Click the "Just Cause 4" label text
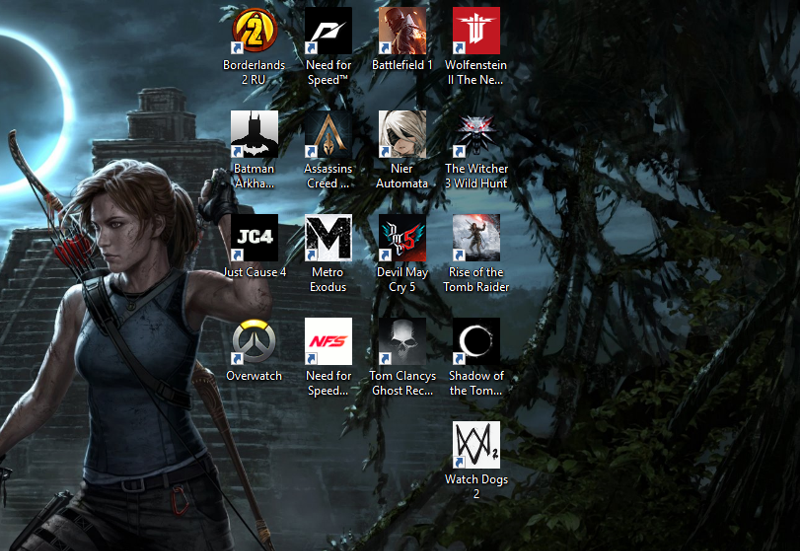The image size is (800, 551). (254, 272)
